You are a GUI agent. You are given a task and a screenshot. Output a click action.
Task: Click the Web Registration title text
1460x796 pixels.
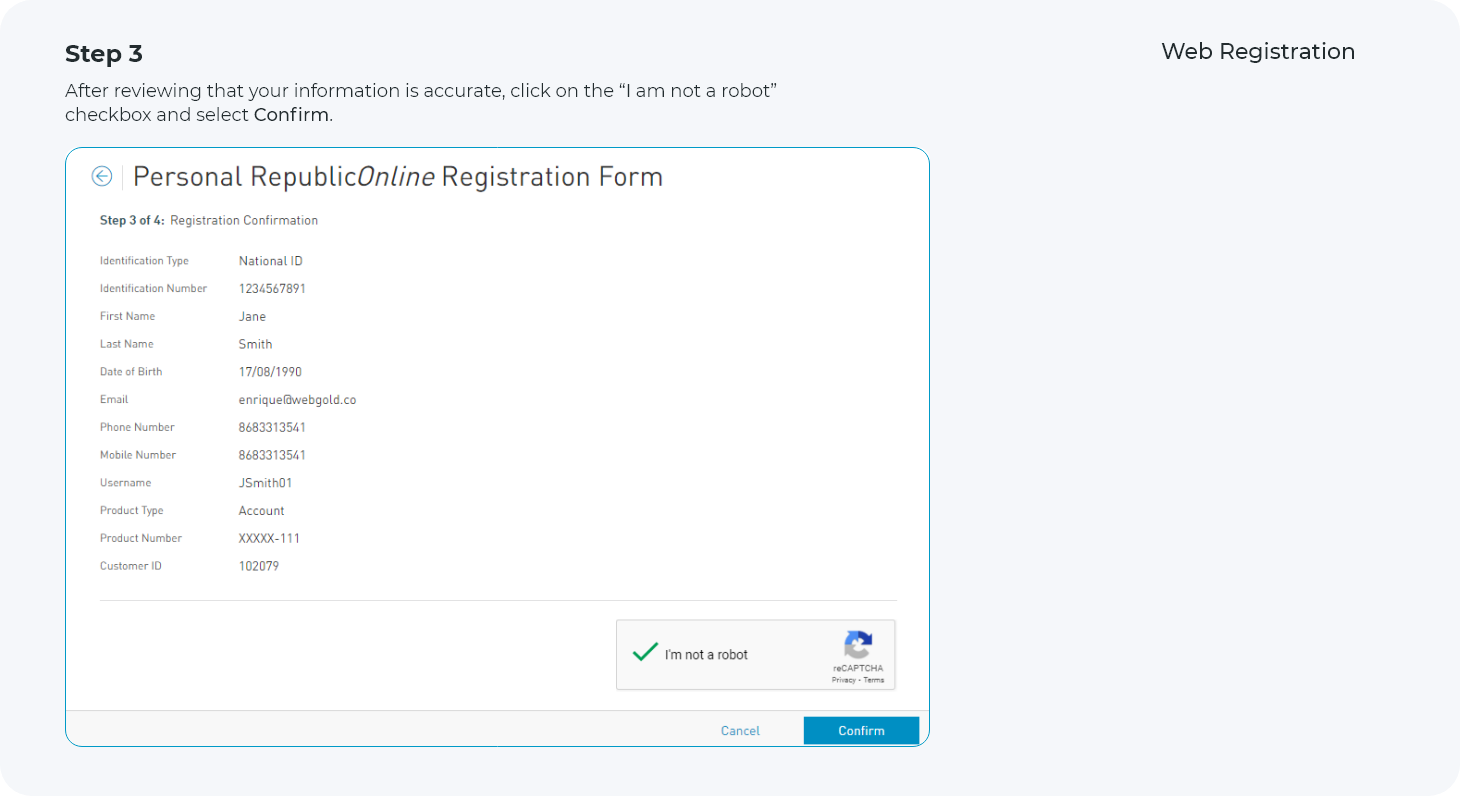pyautogui.click(x=1258, y=52)
